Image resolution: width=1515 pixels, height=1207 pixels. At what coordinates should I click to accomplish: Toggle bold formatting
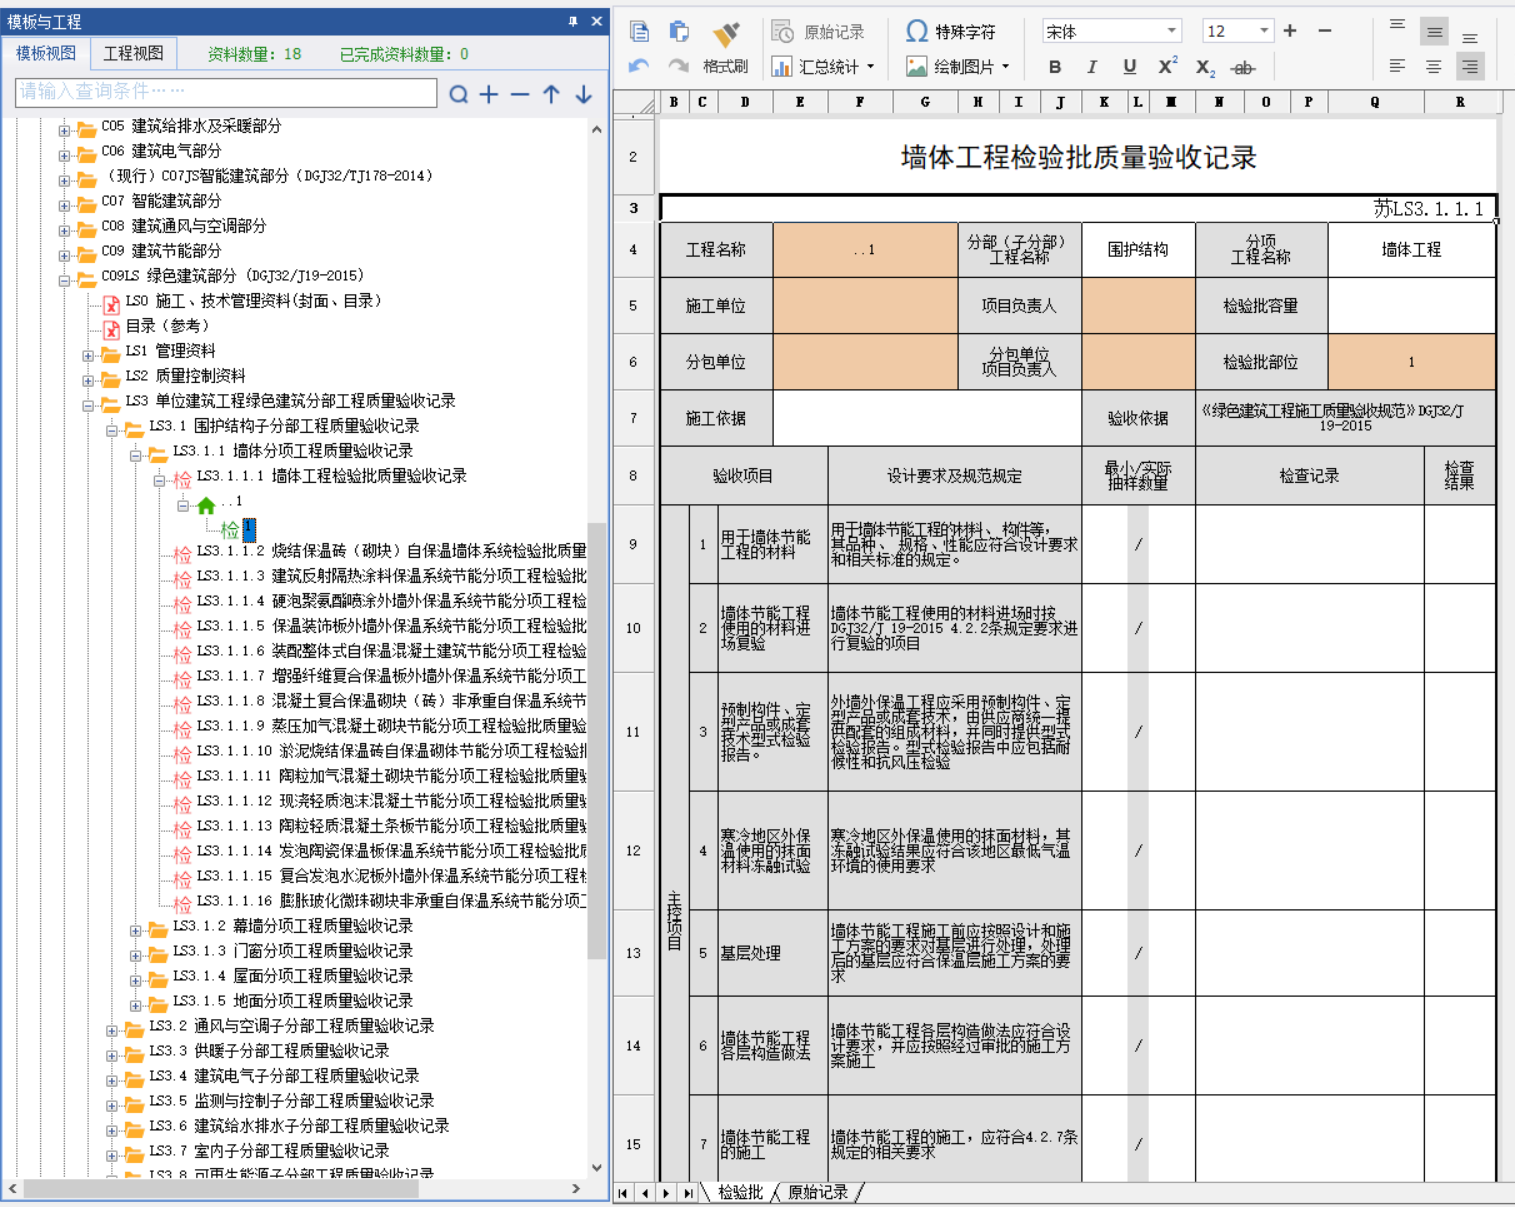[1055, 67]
